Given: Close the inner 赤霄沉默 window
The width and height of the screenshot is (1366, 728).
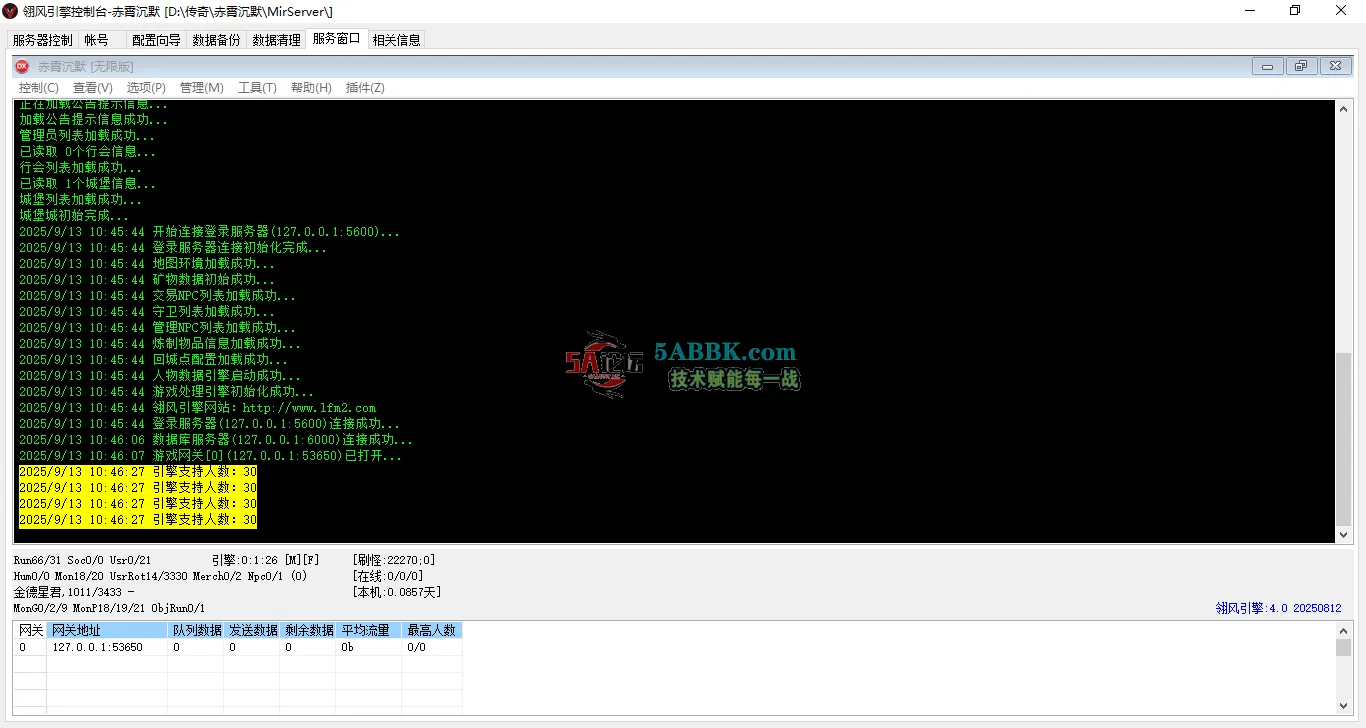Looking at the screenshot, I should click(1335, 66).
